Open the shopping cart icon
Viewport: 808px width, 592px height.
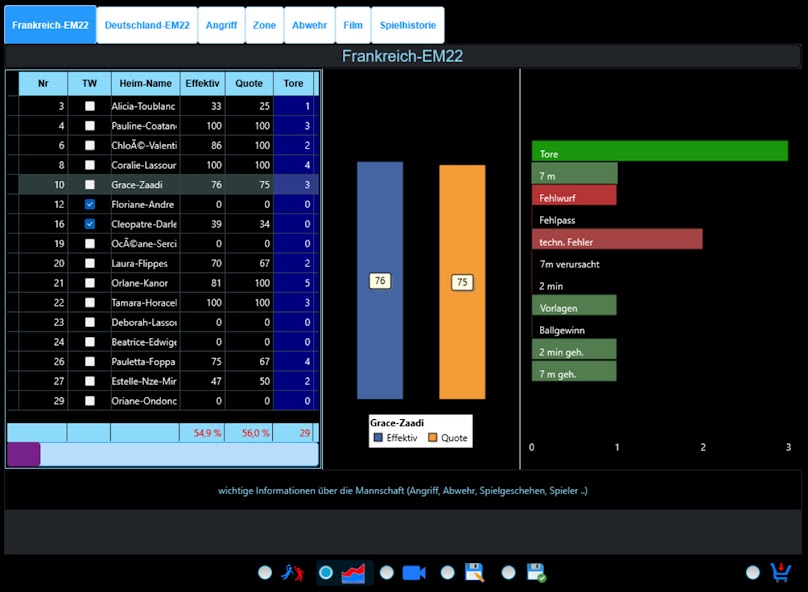click(779, 572)
